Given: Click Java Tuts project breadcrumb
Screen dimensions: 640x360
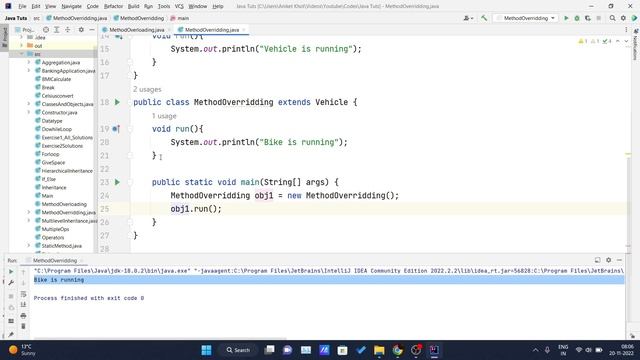Looking at the screenshot, I should pyautogui.click(x=16, y=18).
